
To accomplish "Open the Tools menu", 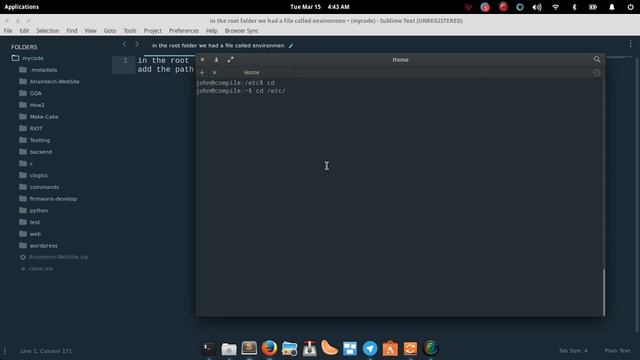I will [130, 31].
